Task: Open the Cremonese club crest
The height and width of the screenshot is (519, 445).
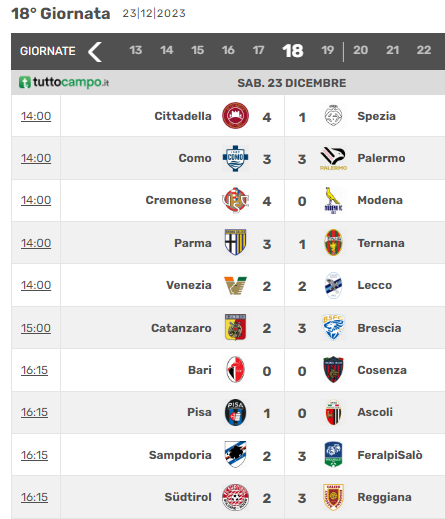Action: (235, 200)
